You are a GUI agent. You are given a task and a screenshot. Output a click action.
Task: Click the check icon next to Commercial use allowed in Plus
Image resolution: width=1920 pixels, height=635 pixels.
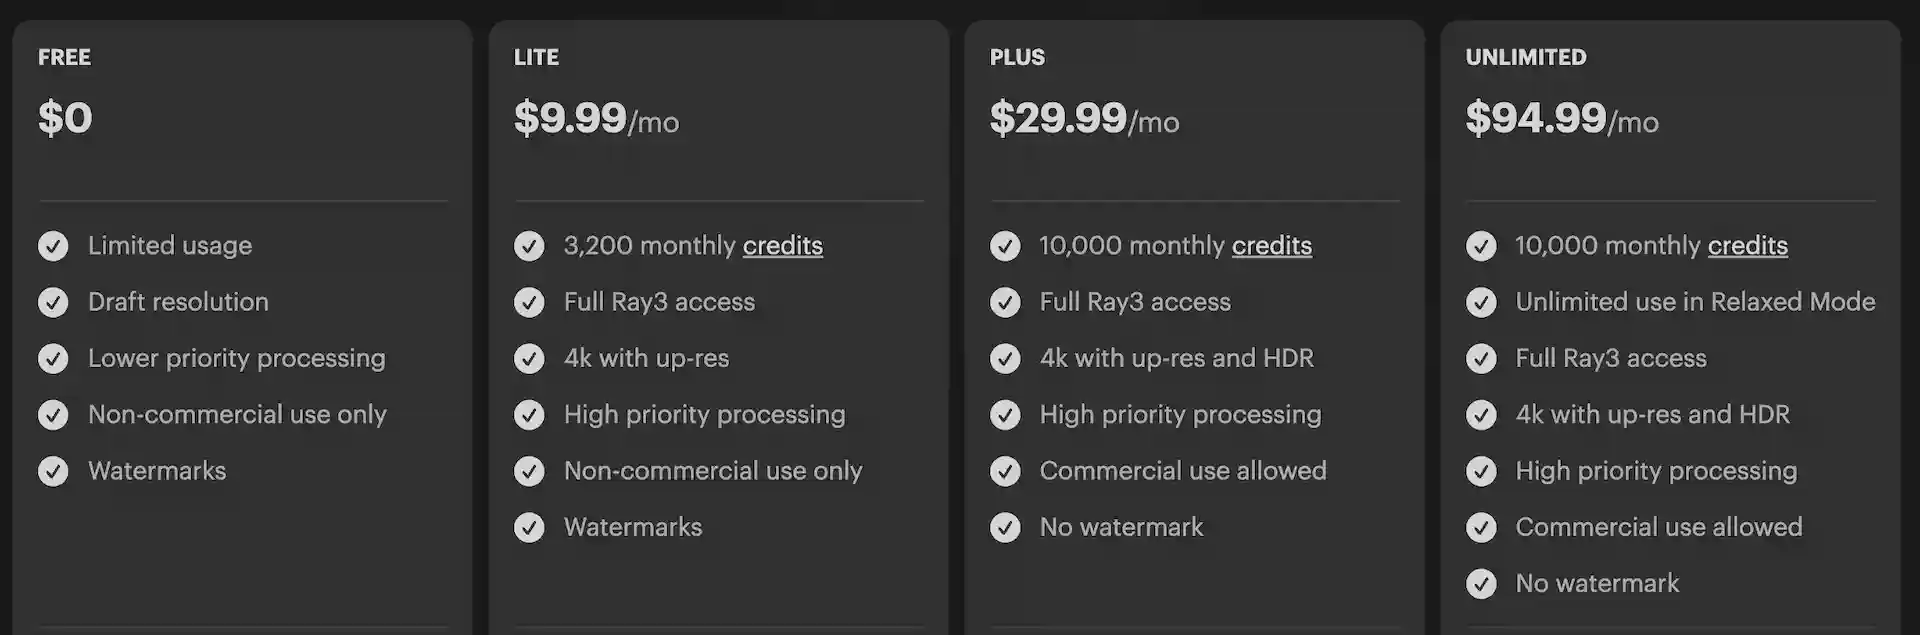1005,471
